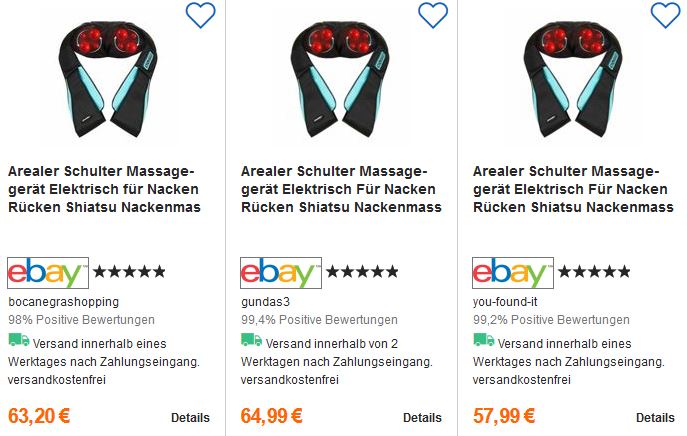Open massager product image from gundas3
Screen dimensions: 687x436
point(340,78)
